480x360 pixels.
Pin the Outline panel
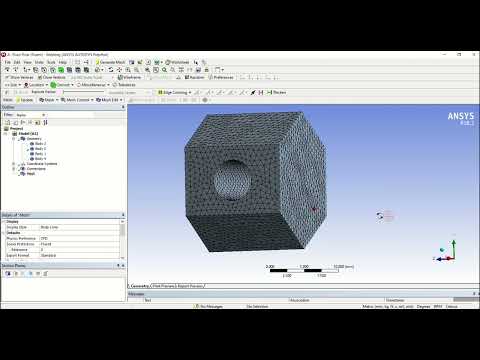123,107
